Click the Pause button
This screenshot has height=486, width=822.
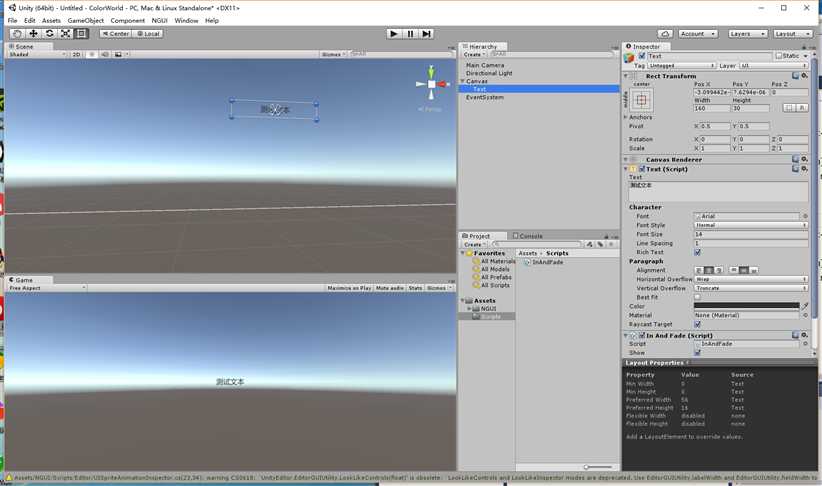pyautogui.click(x=410, y=34)
